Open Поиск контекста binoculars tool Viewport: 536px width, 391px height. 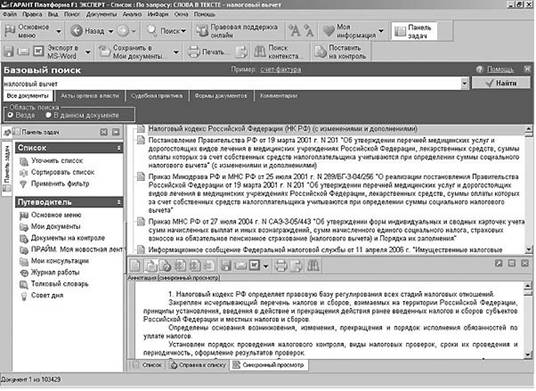(260, 52)
